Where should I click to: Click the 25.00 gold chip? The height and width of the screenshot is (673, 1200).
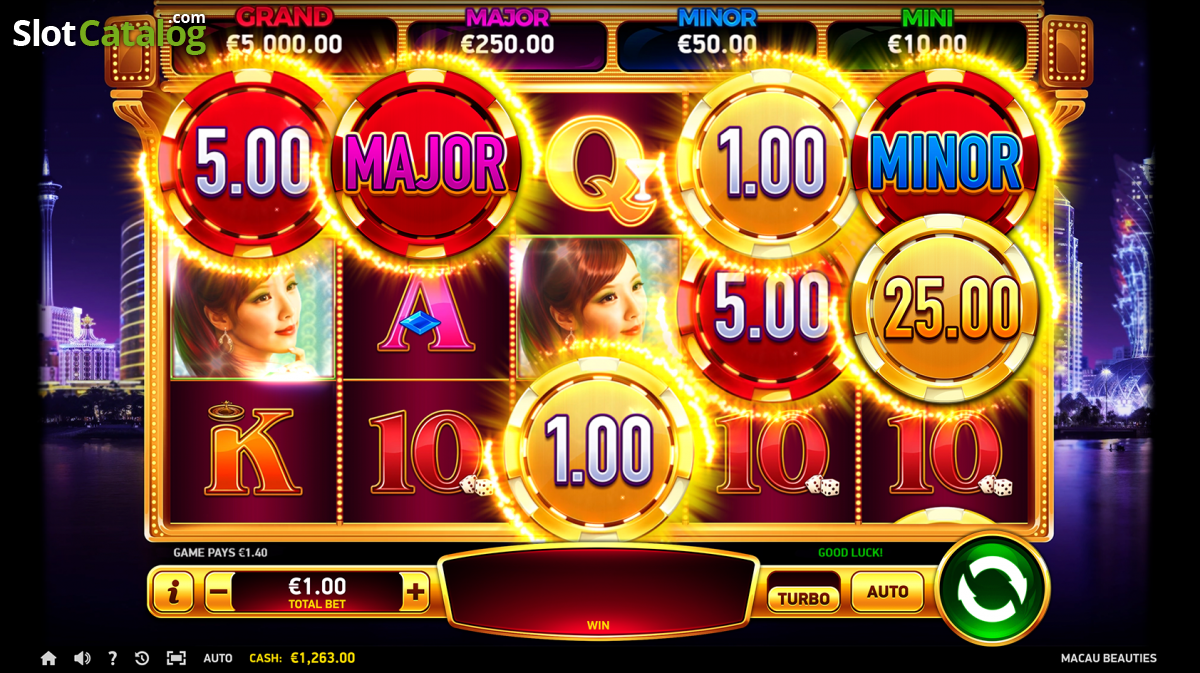[945, 309]
